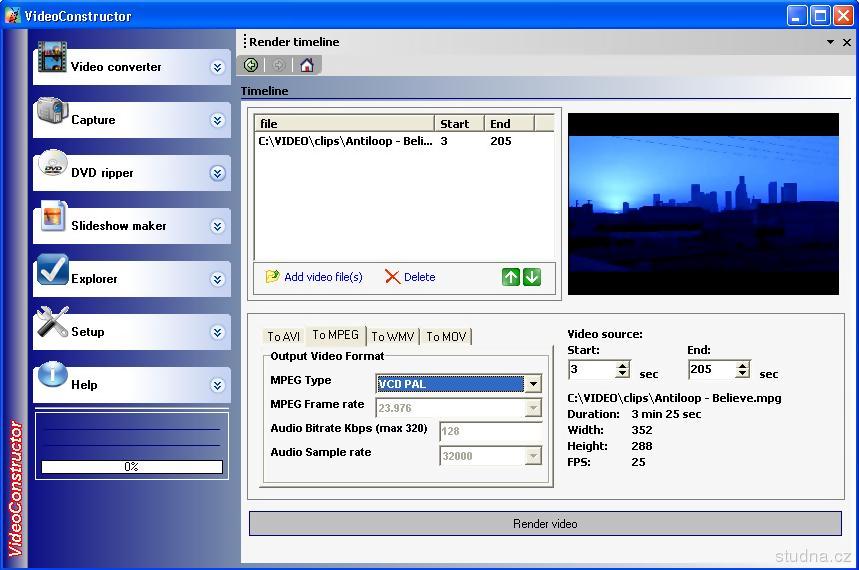859x570 pixels.
Task: Switch to the To WMV tab
Action: tap(392, 337)
